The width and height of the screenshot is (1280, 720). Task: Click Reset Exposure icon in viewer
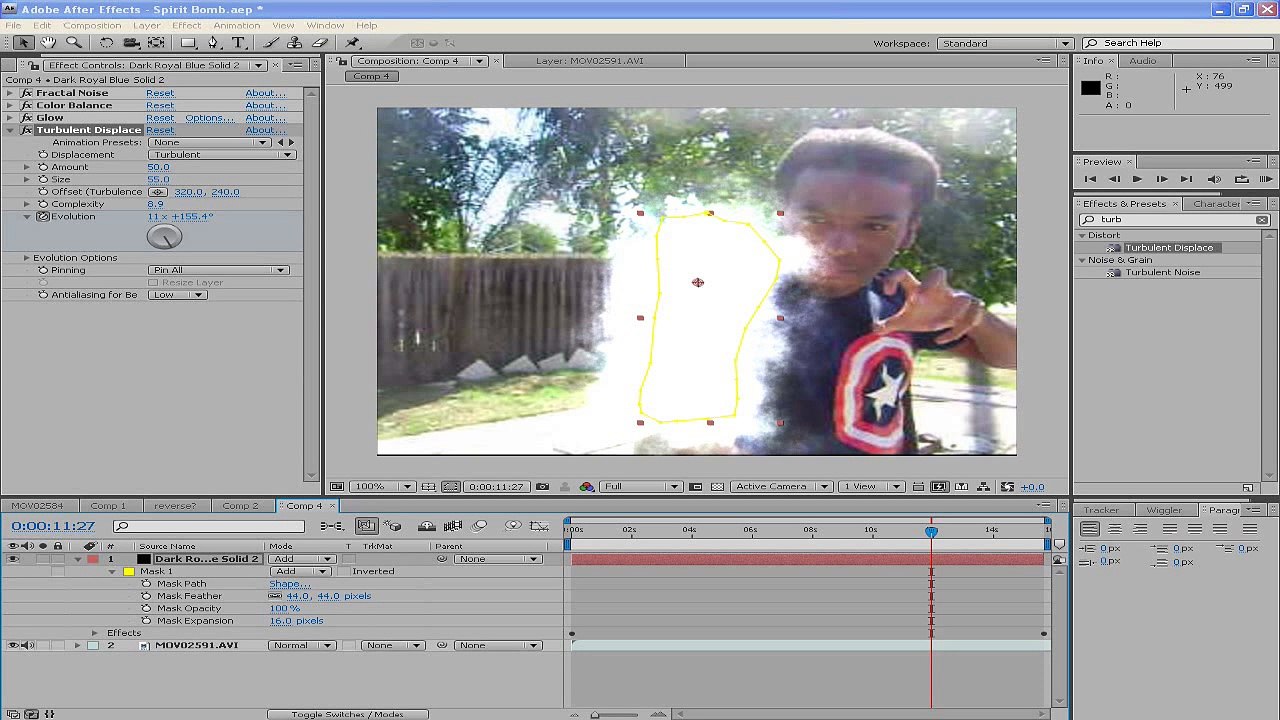(x=1008, y=487)
